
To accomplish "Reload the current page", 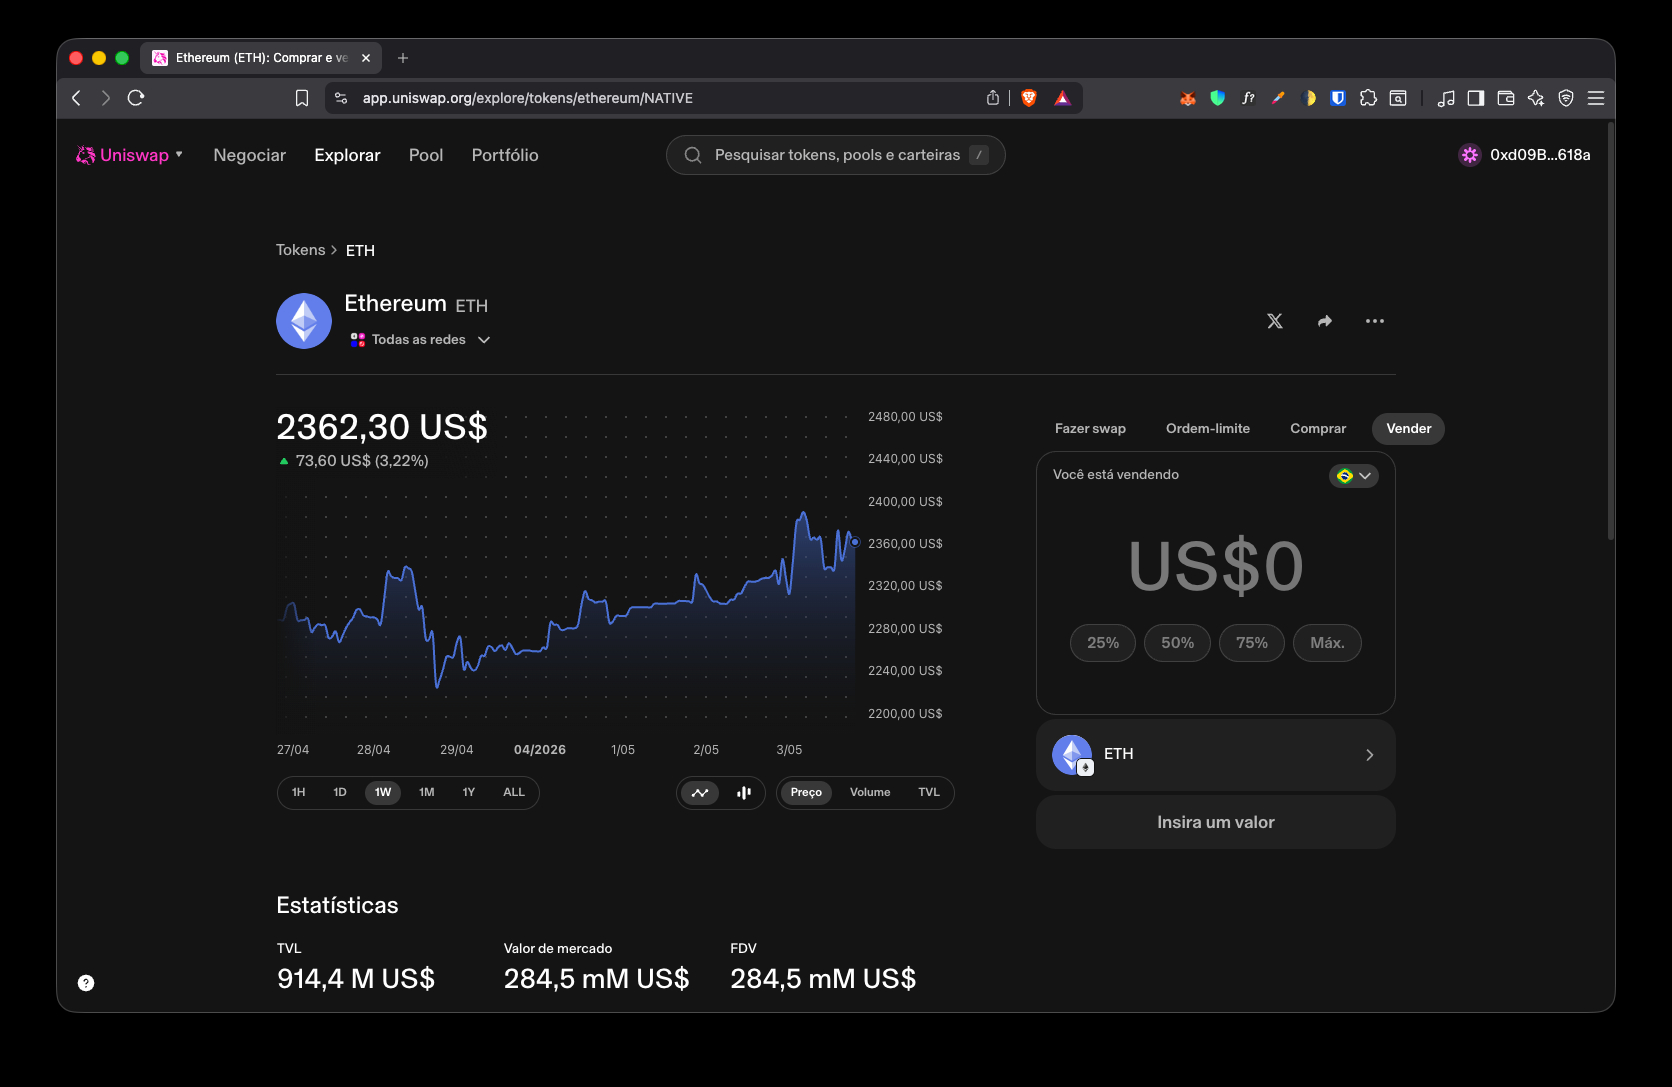I will 136,98.
